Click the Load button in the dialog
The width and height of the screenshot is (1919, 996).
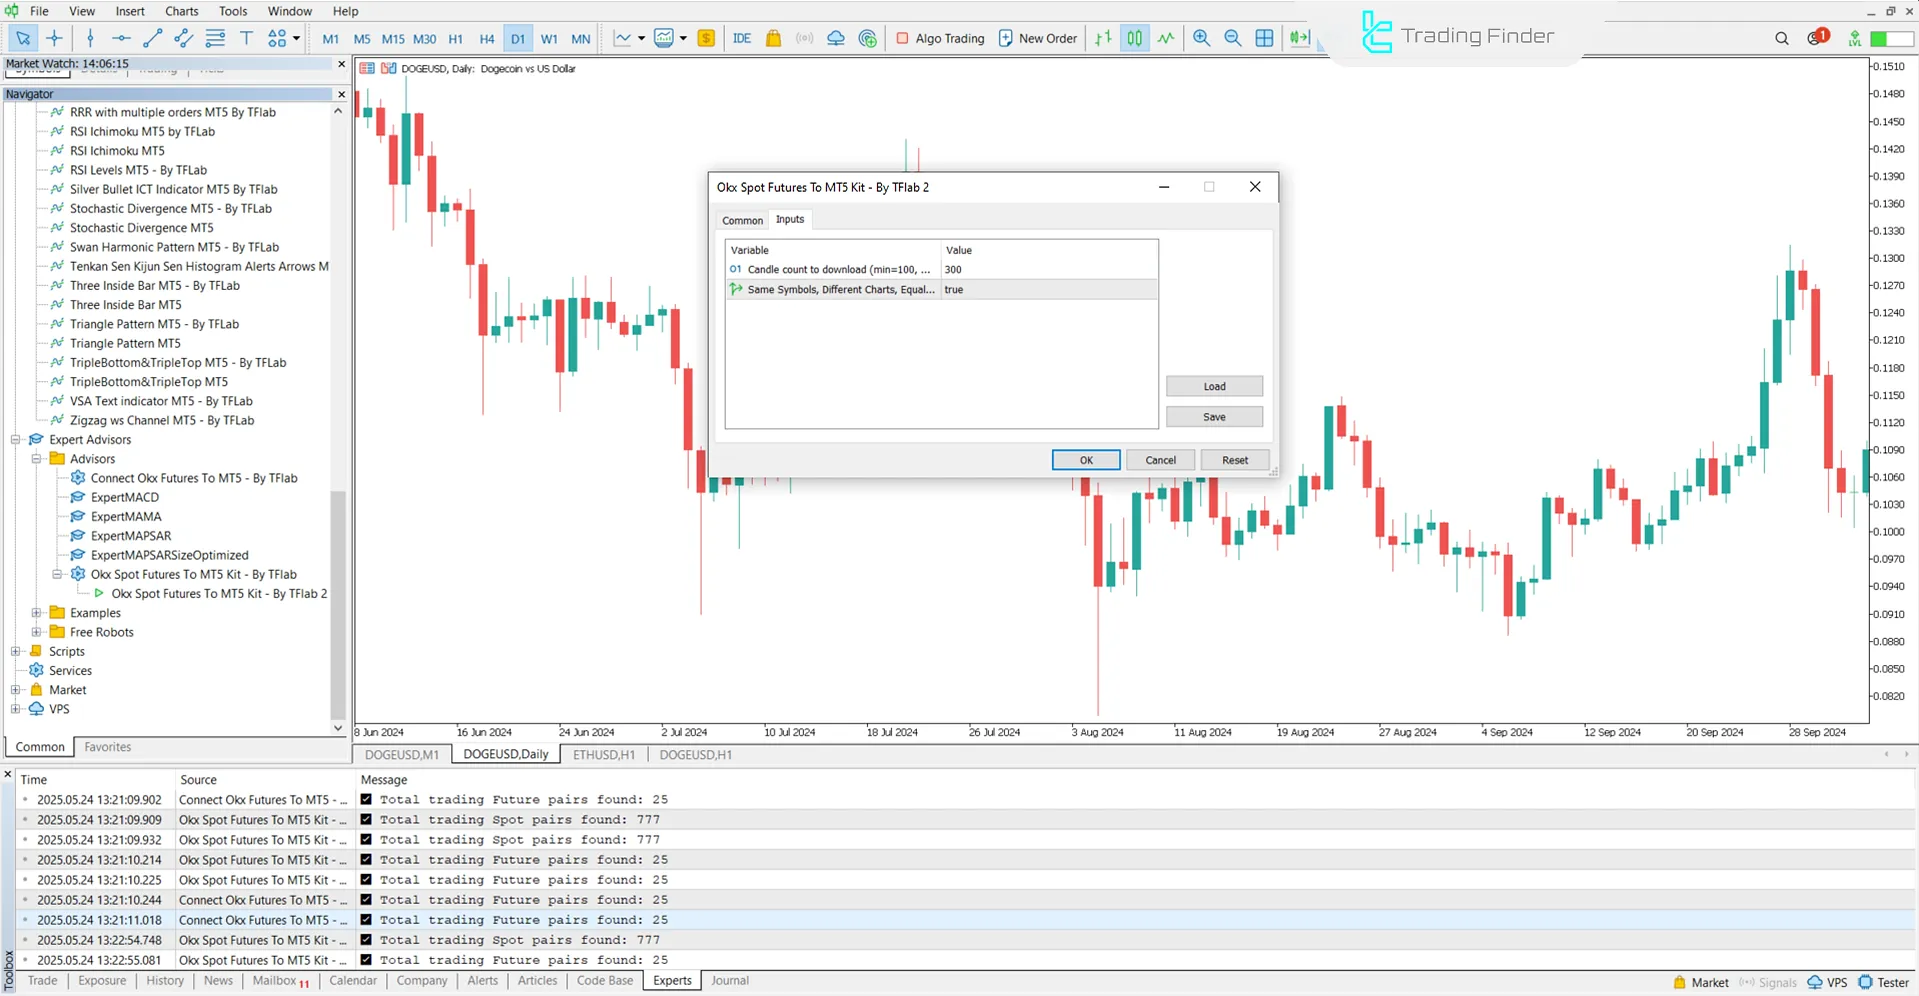pyautogui.click(x=1214, y=386)
